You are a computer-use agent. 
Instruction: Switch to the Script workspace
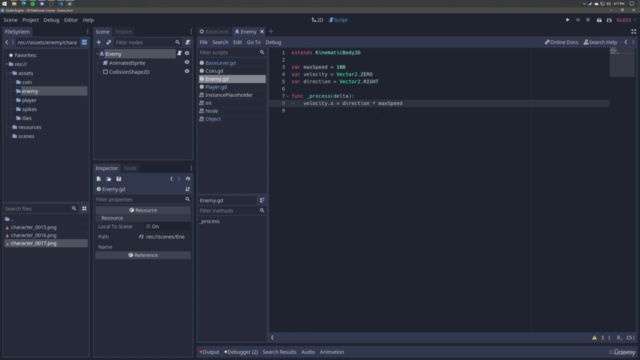[x=338, y=20]
